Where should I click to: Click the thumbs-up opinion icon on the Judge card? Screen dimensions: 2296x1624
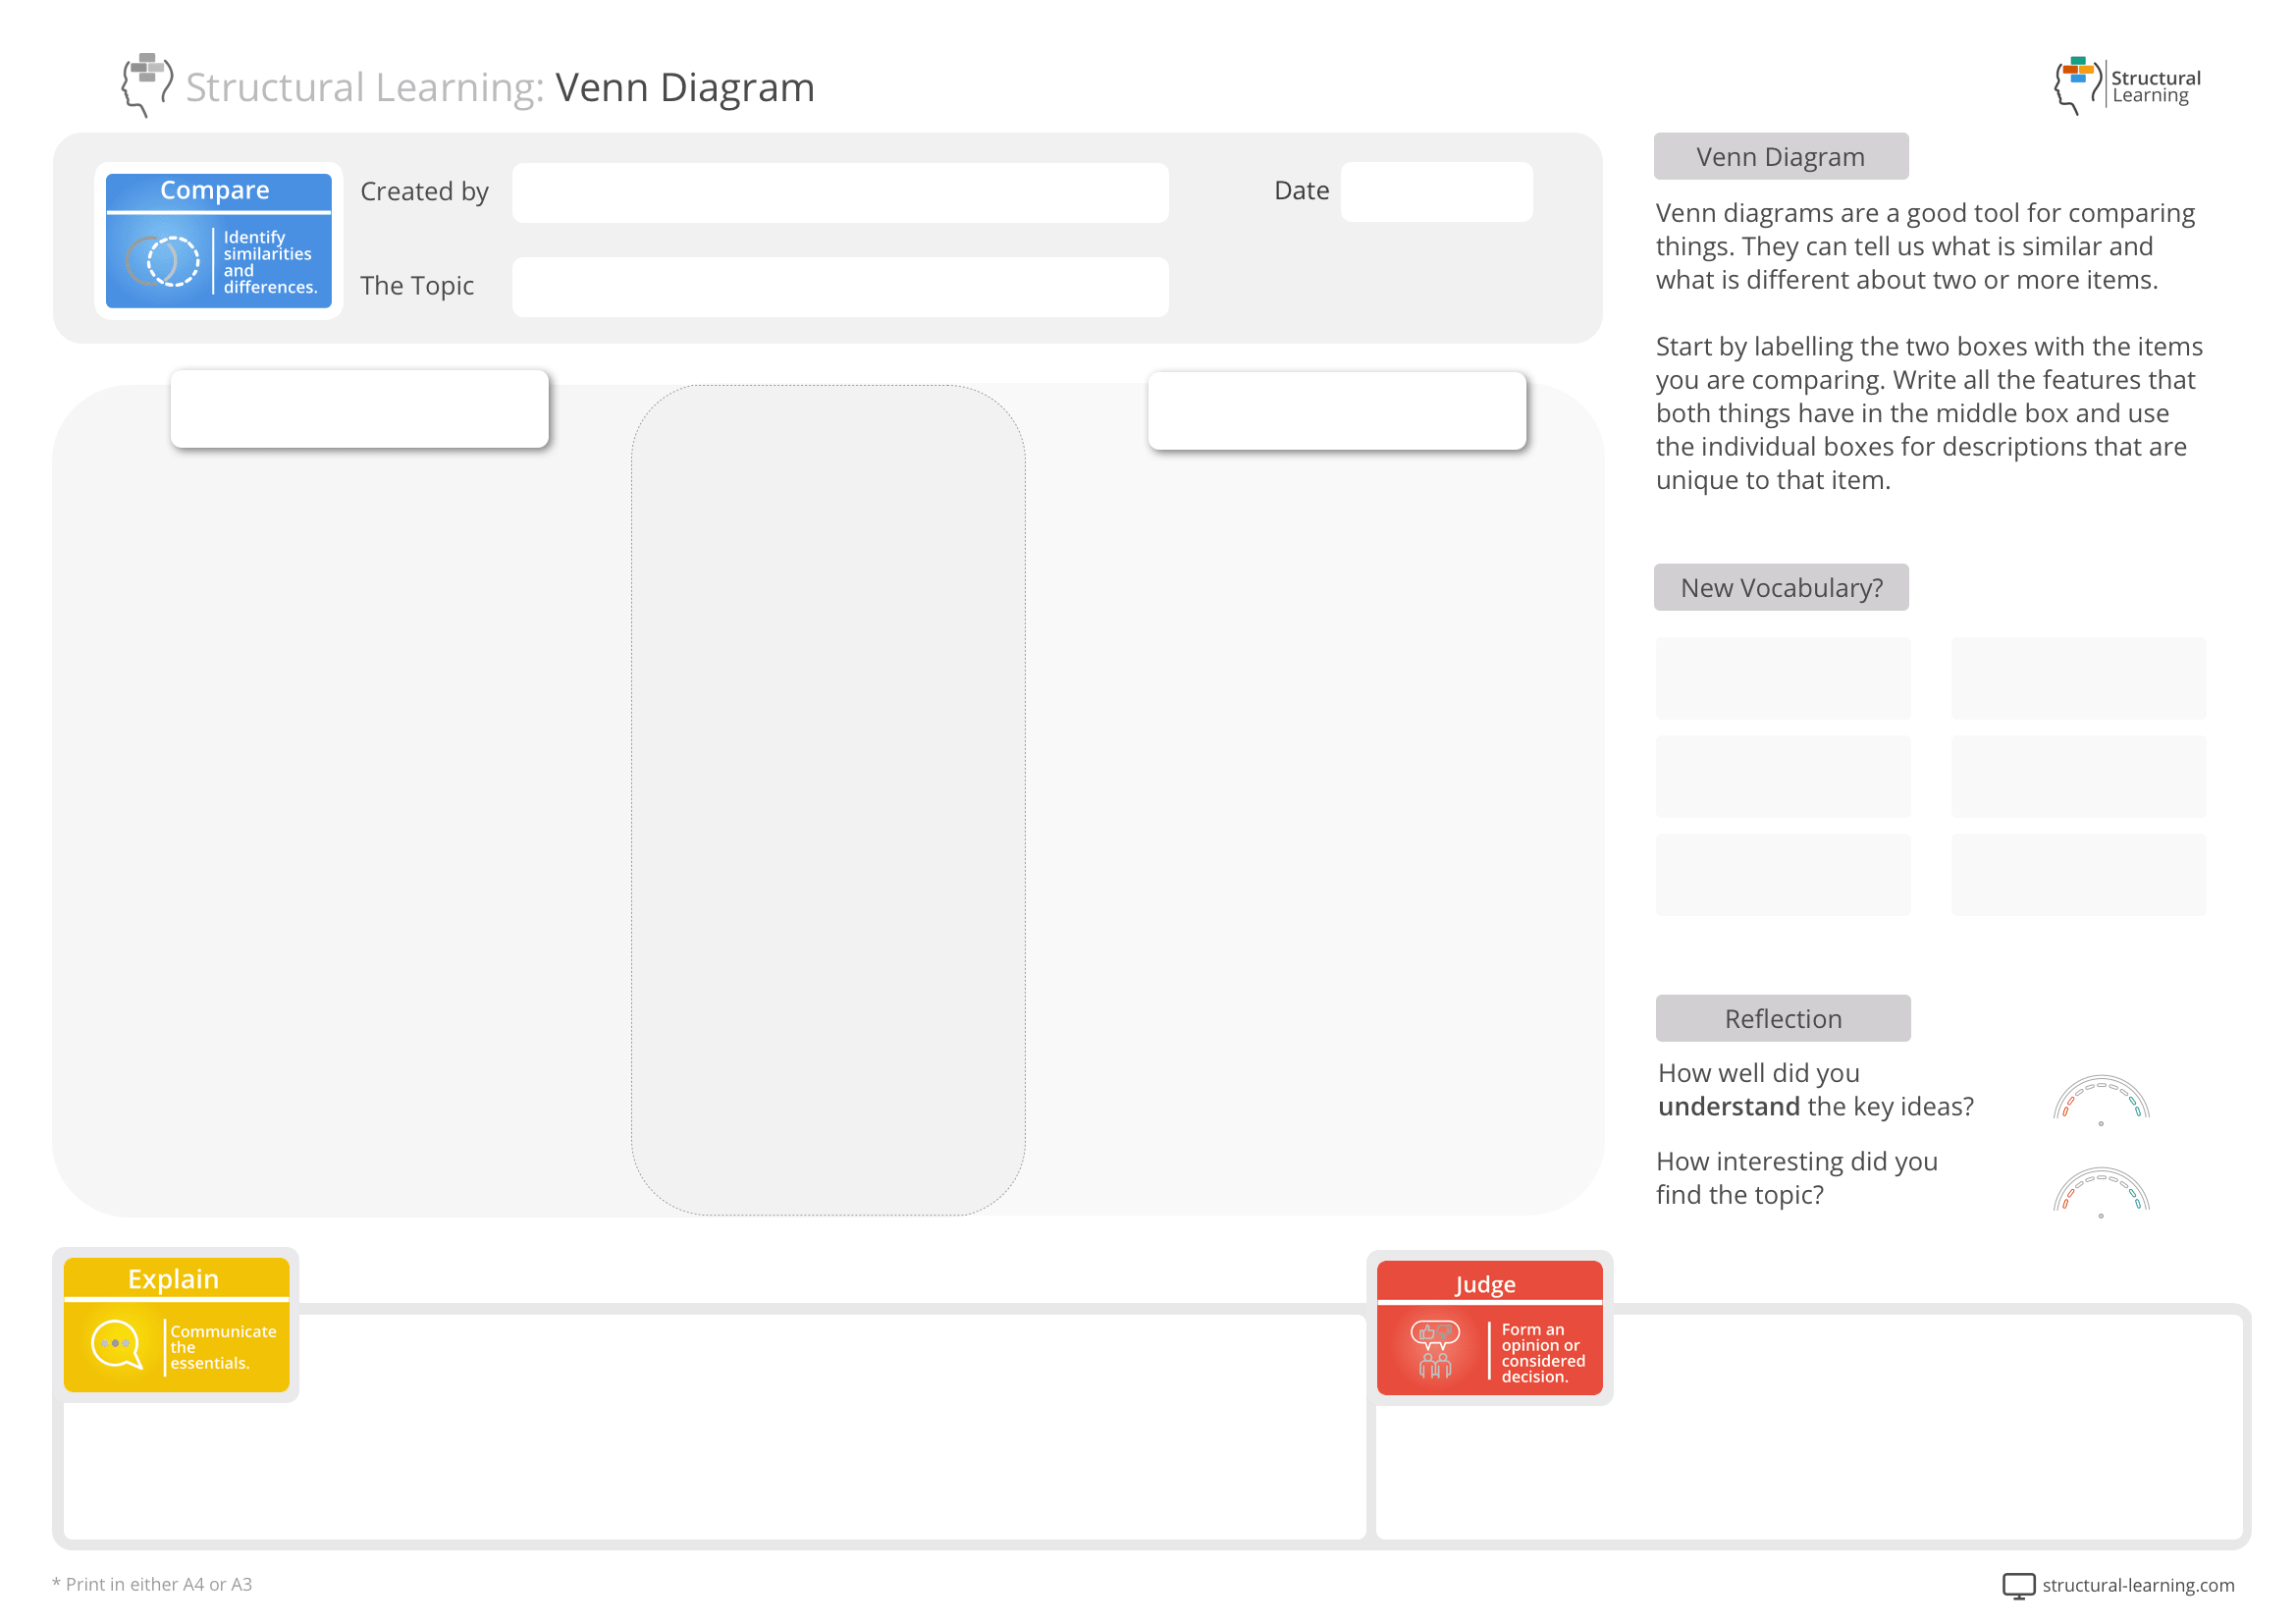click(x=1434, y=1348)
